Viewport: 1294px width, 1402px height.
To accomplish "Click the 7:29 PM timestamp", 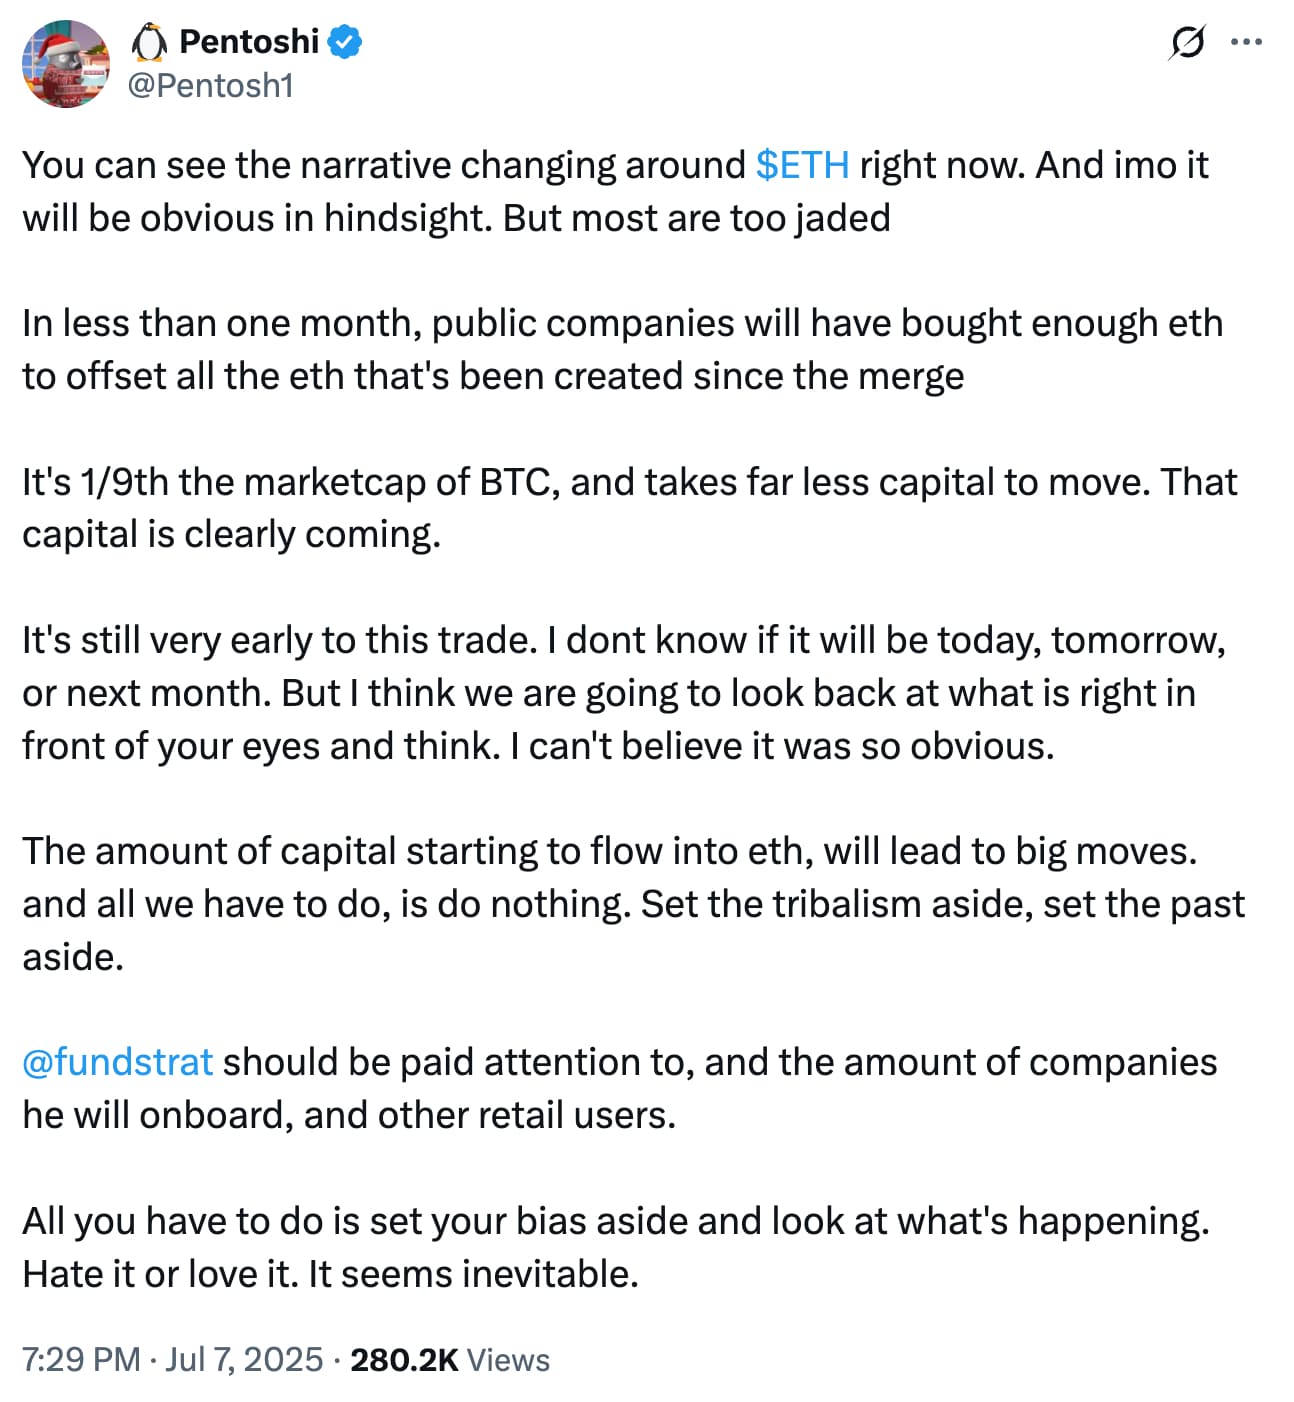I will tap(81, 1360).
